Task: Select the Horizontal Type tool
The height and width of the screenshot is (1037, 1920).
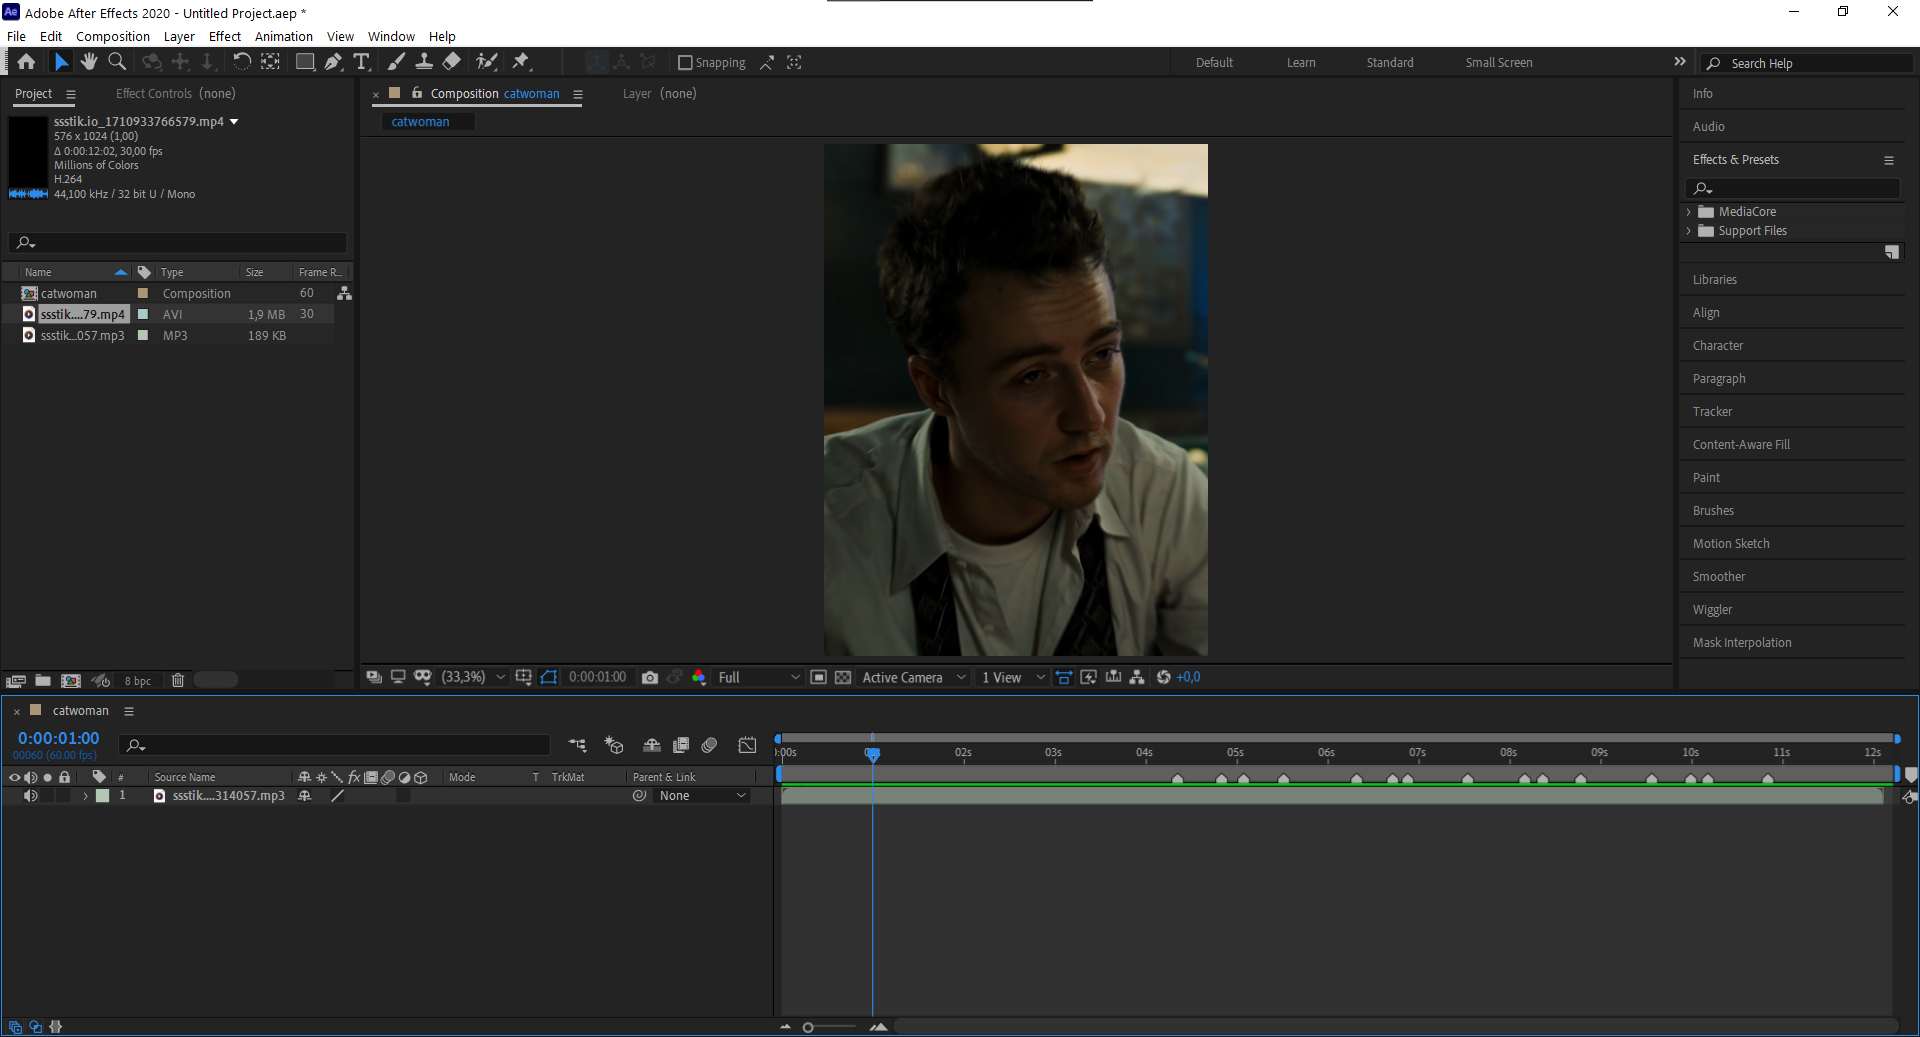Action: tap(362, 62)
